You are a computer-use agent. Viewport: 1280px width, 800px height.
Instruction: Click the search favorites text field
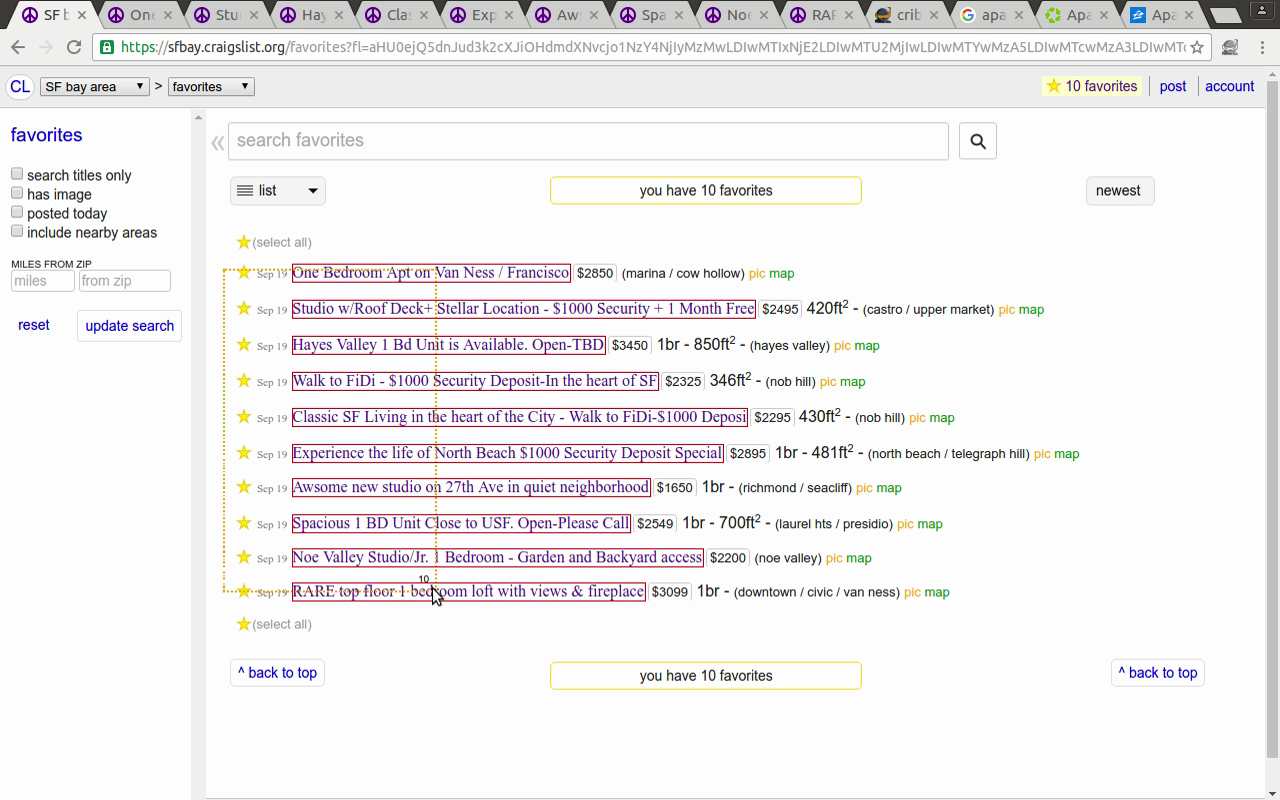click(588, 141)
